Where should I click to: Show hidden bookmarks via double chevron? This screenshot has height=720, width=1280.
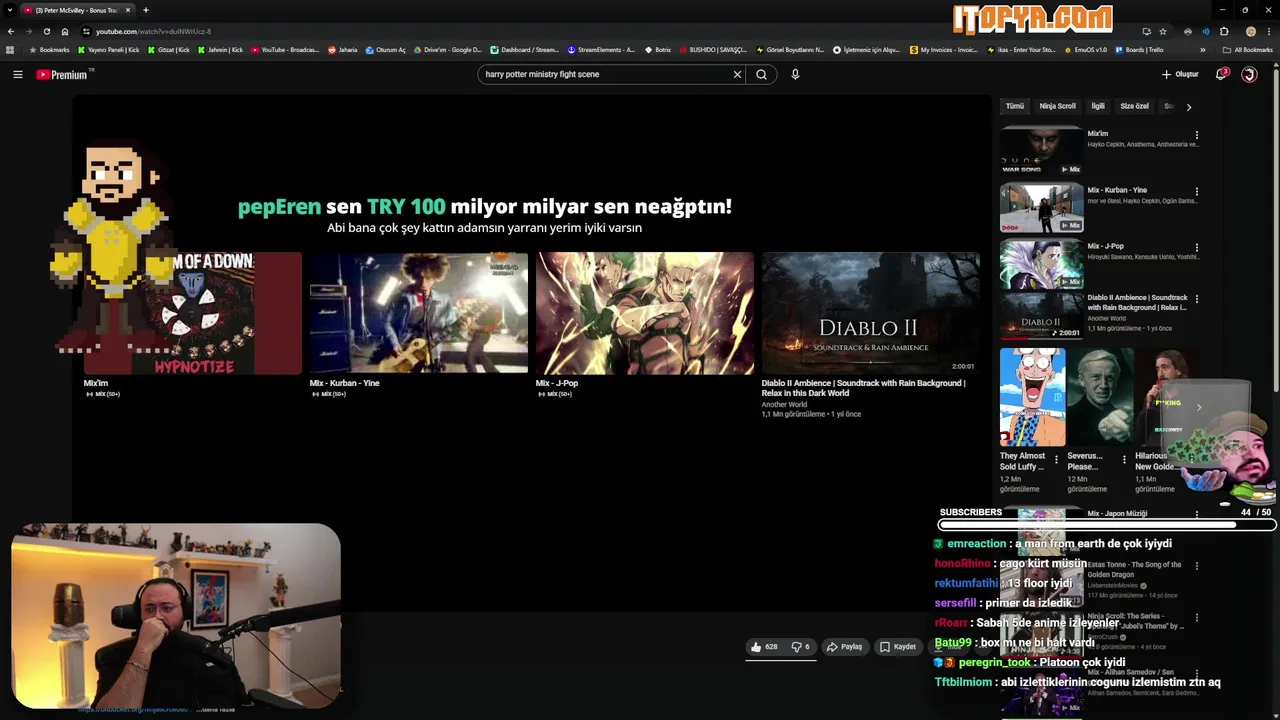point(1203,49)
